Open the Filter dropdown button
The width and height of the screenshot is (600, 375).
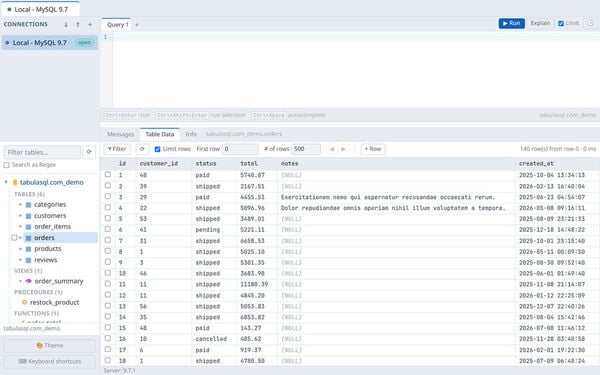point(117,149)
